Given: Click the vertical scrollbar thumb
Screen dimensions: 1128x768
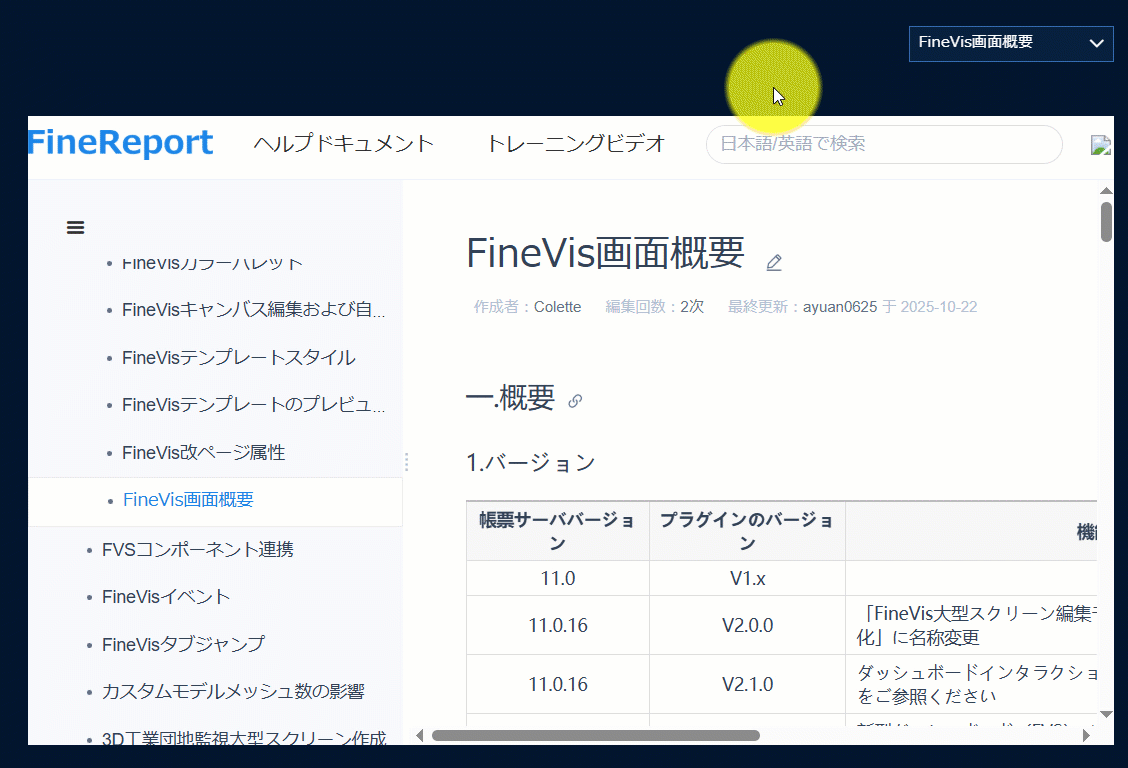Looking at the screenshot, I should pyautogui.click(x=1106, y=222).
